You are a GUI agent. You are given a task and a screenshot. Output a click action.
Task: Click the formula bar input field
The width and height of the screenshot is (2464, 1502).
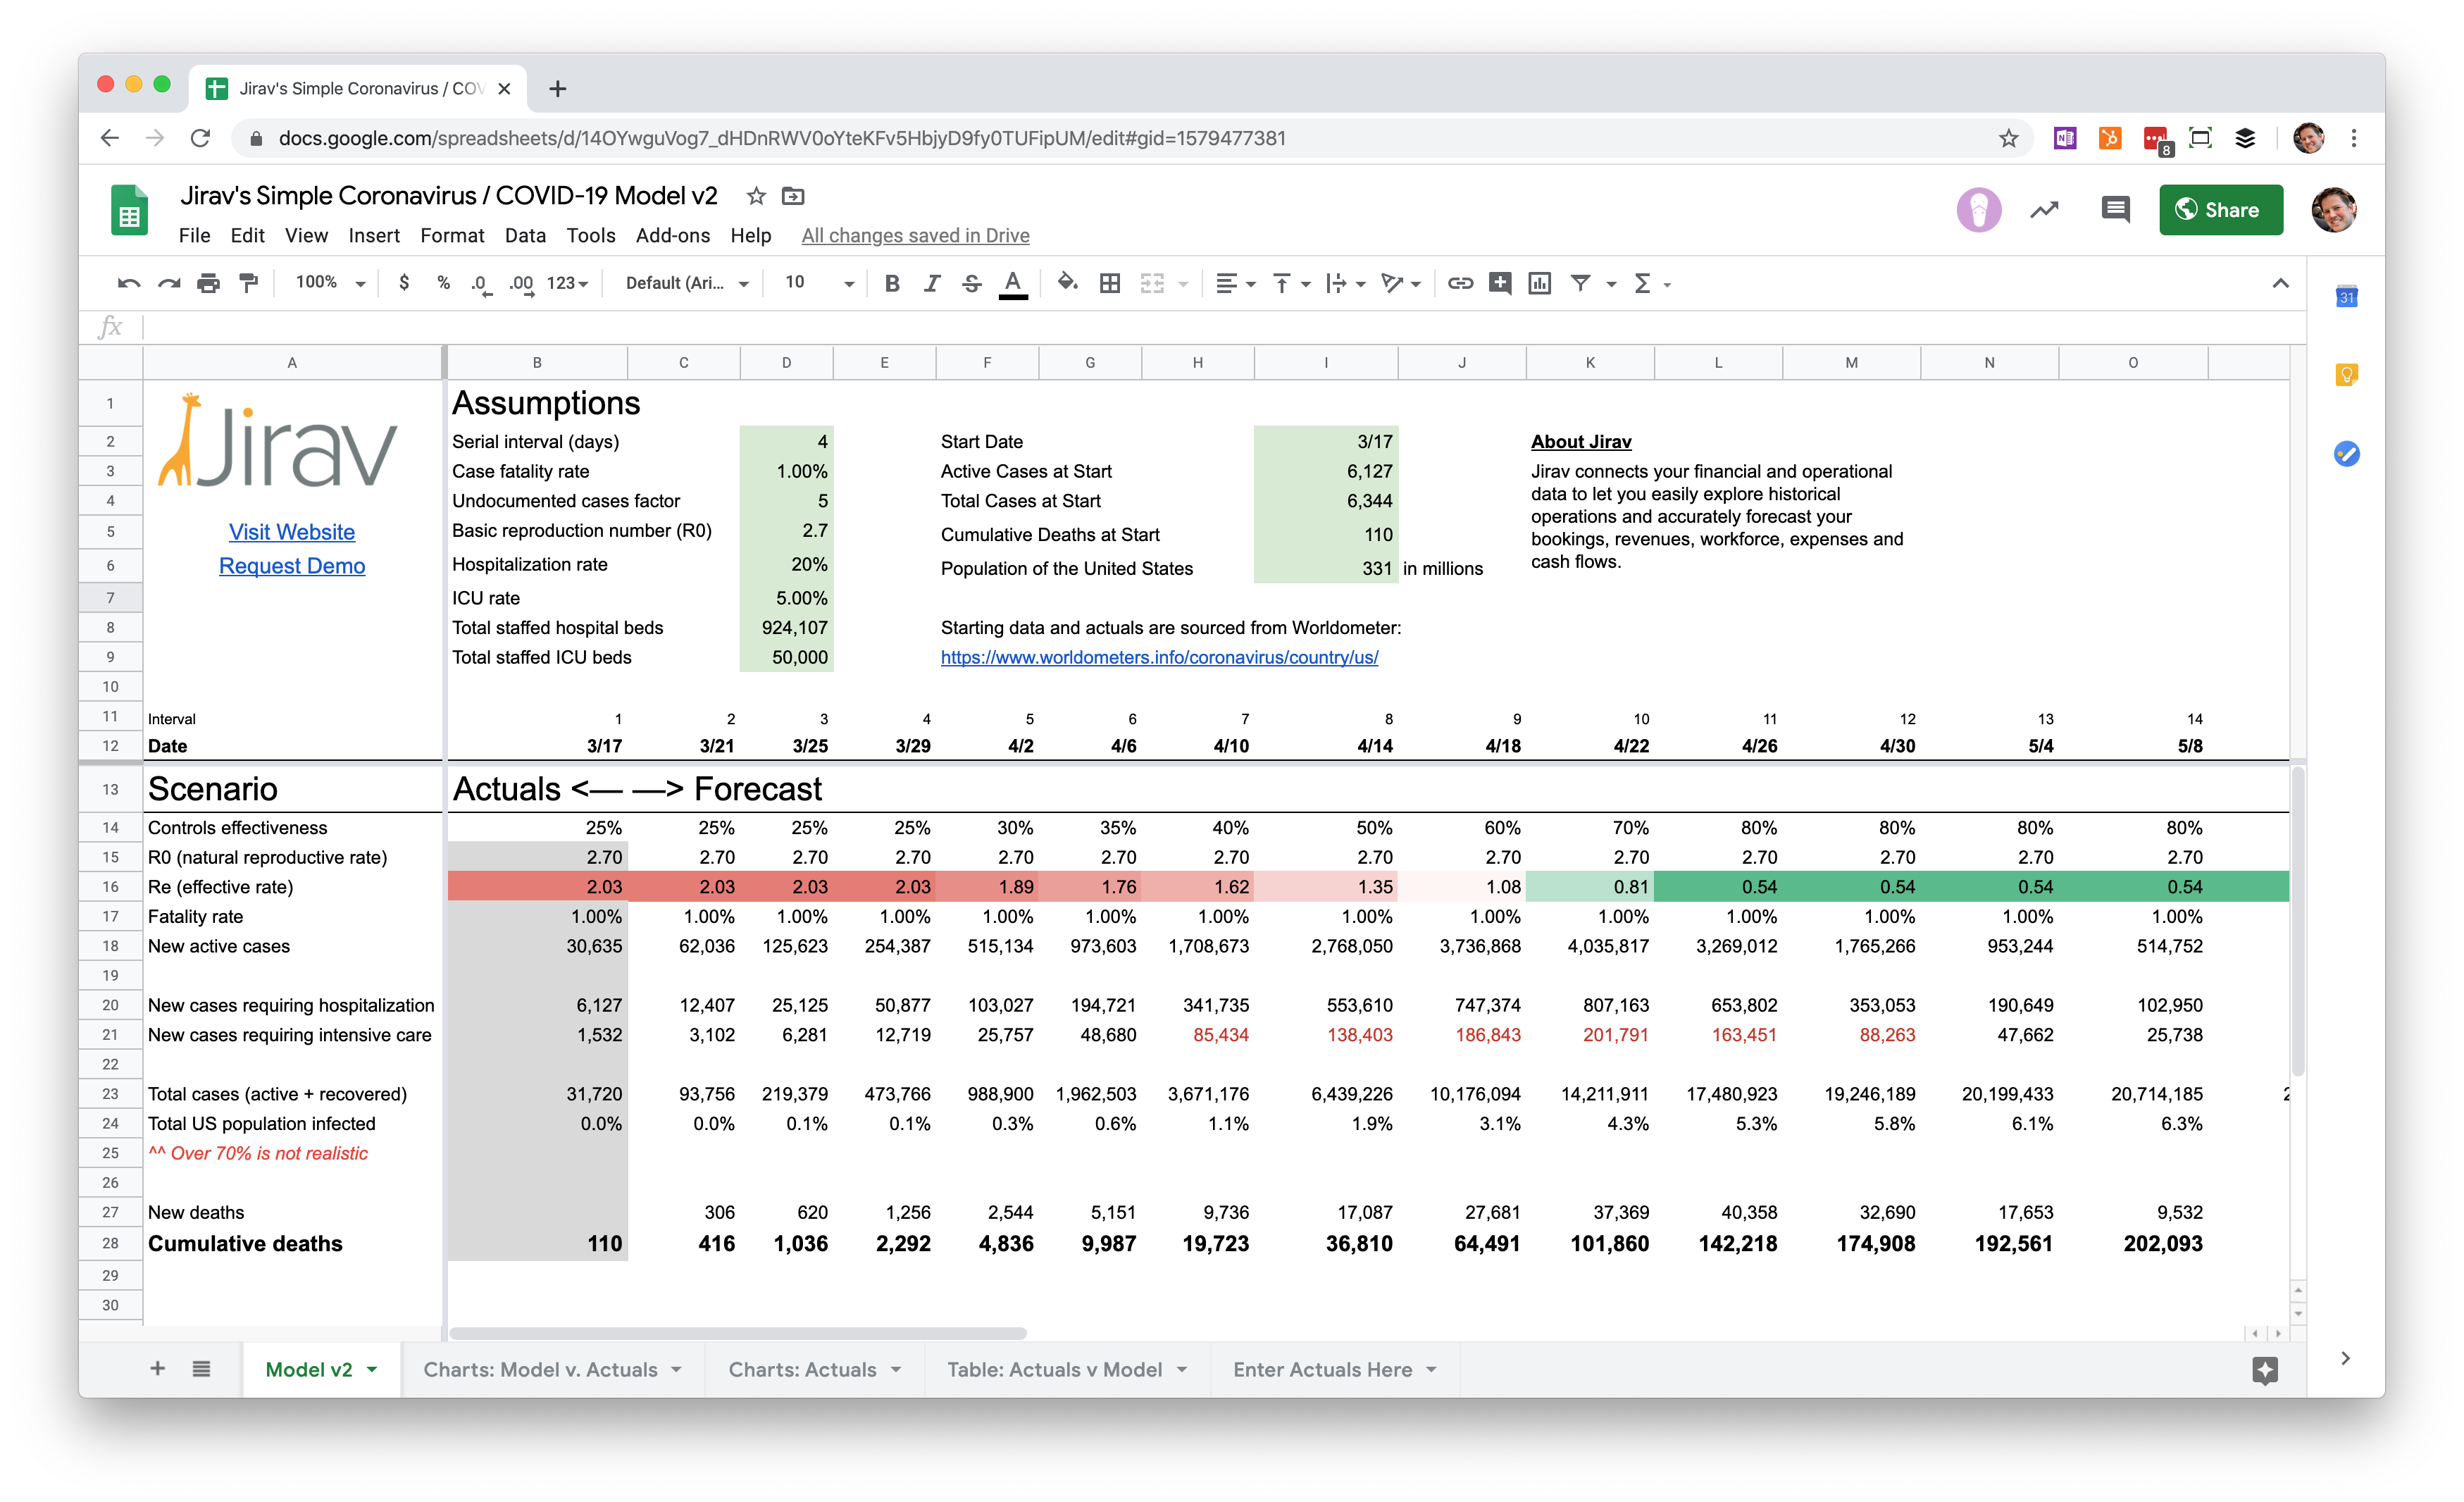(x=1200, y=327)
